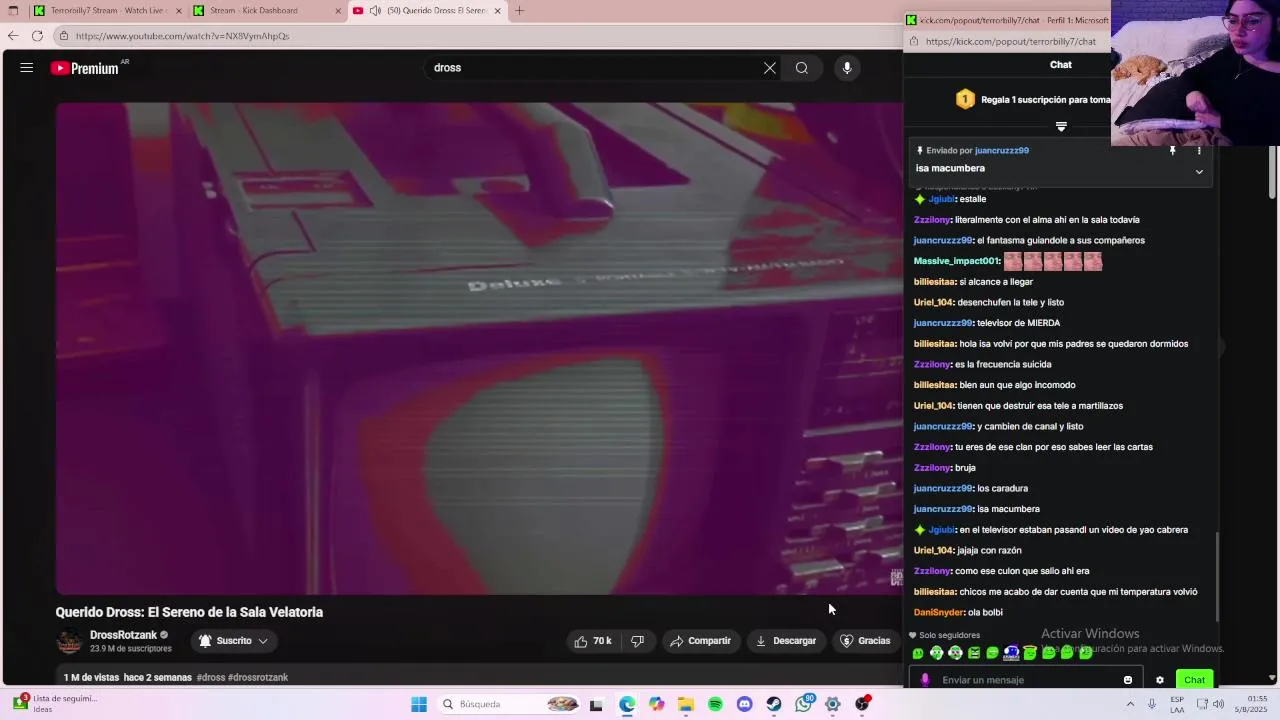
Task: Open OBS Studio from the taskbar
Action: click(x=862, y=704)
